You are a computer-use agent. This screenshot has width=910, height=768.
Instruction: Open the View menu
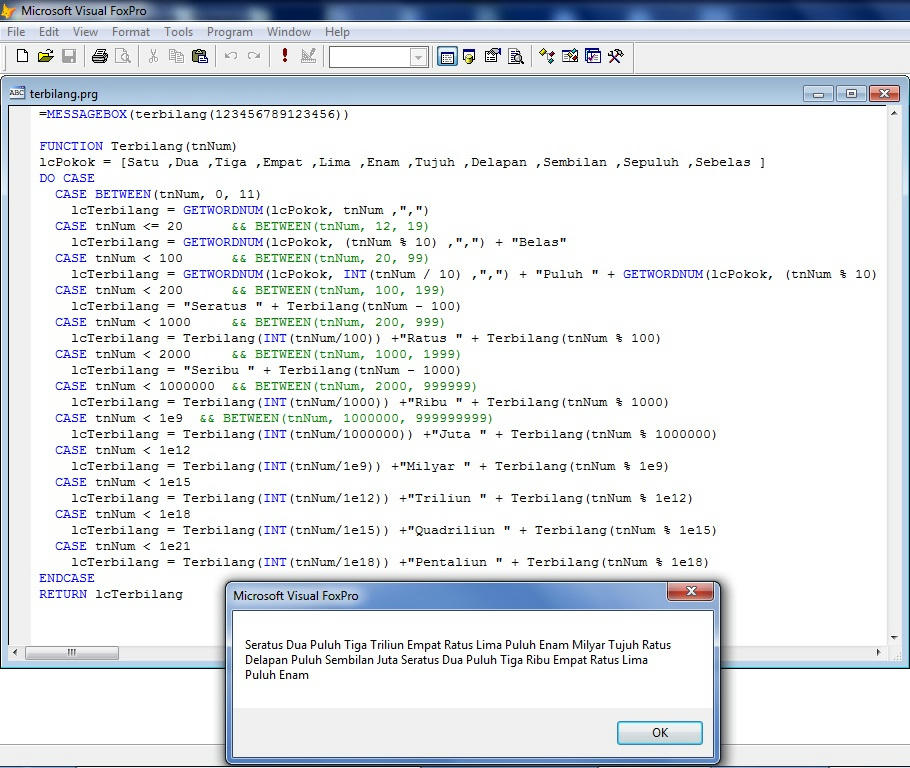[85, 32]
